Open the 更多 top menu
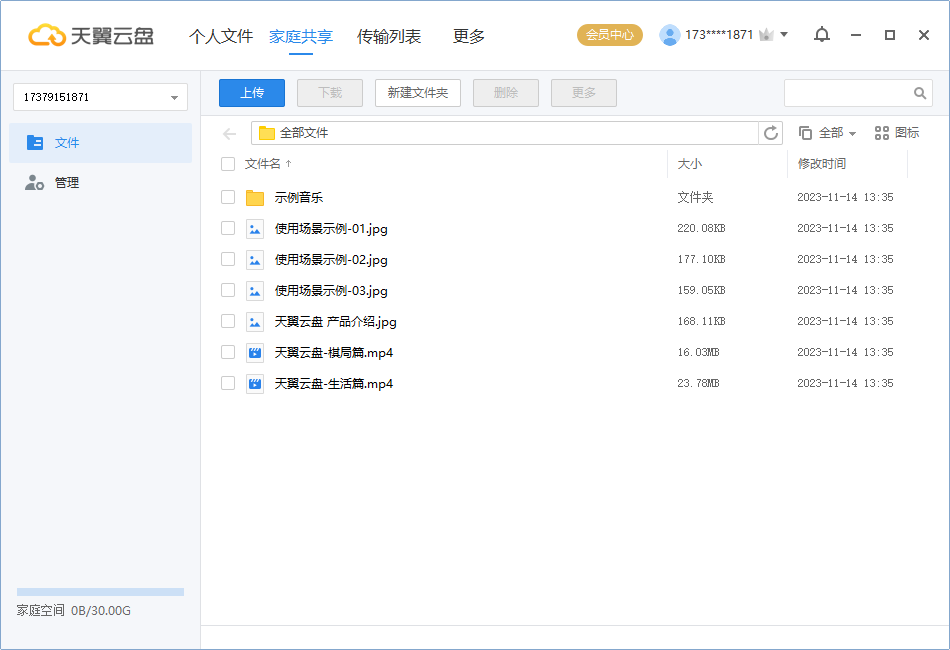This screenshot has height=650, width=950. coord(469,36)
